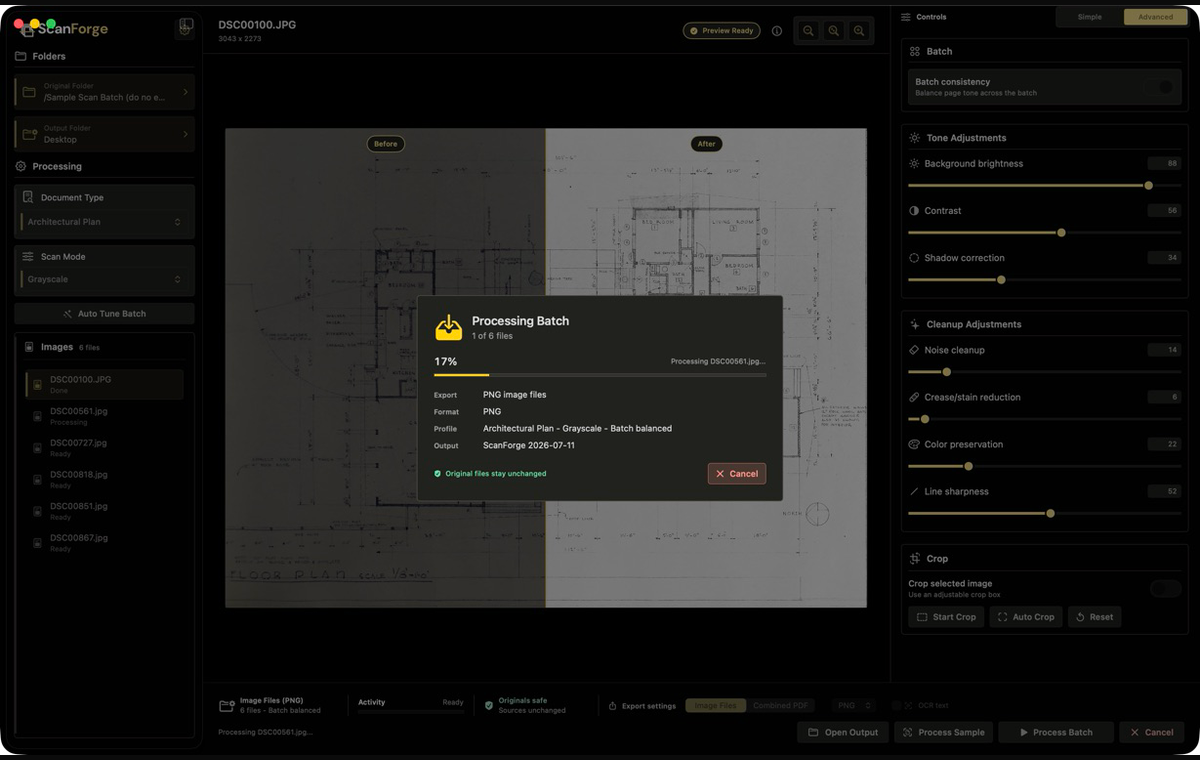The height and width of the screenshot is (760, 1200).
Task: Expand the Original Folder chevron
Action: (185, 92)
